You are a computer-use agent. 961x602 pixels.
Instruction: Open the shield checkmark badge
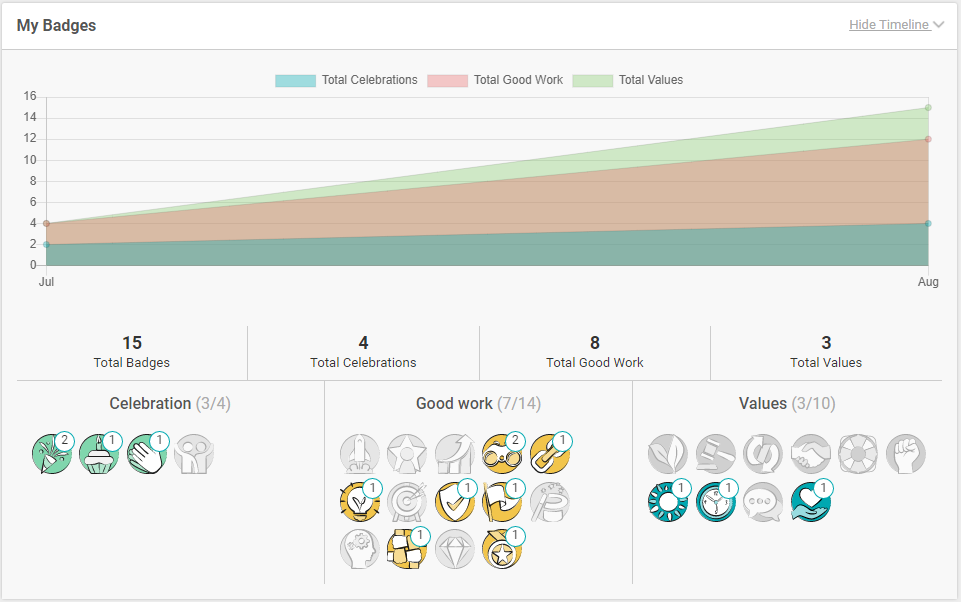tap(455, 502)
